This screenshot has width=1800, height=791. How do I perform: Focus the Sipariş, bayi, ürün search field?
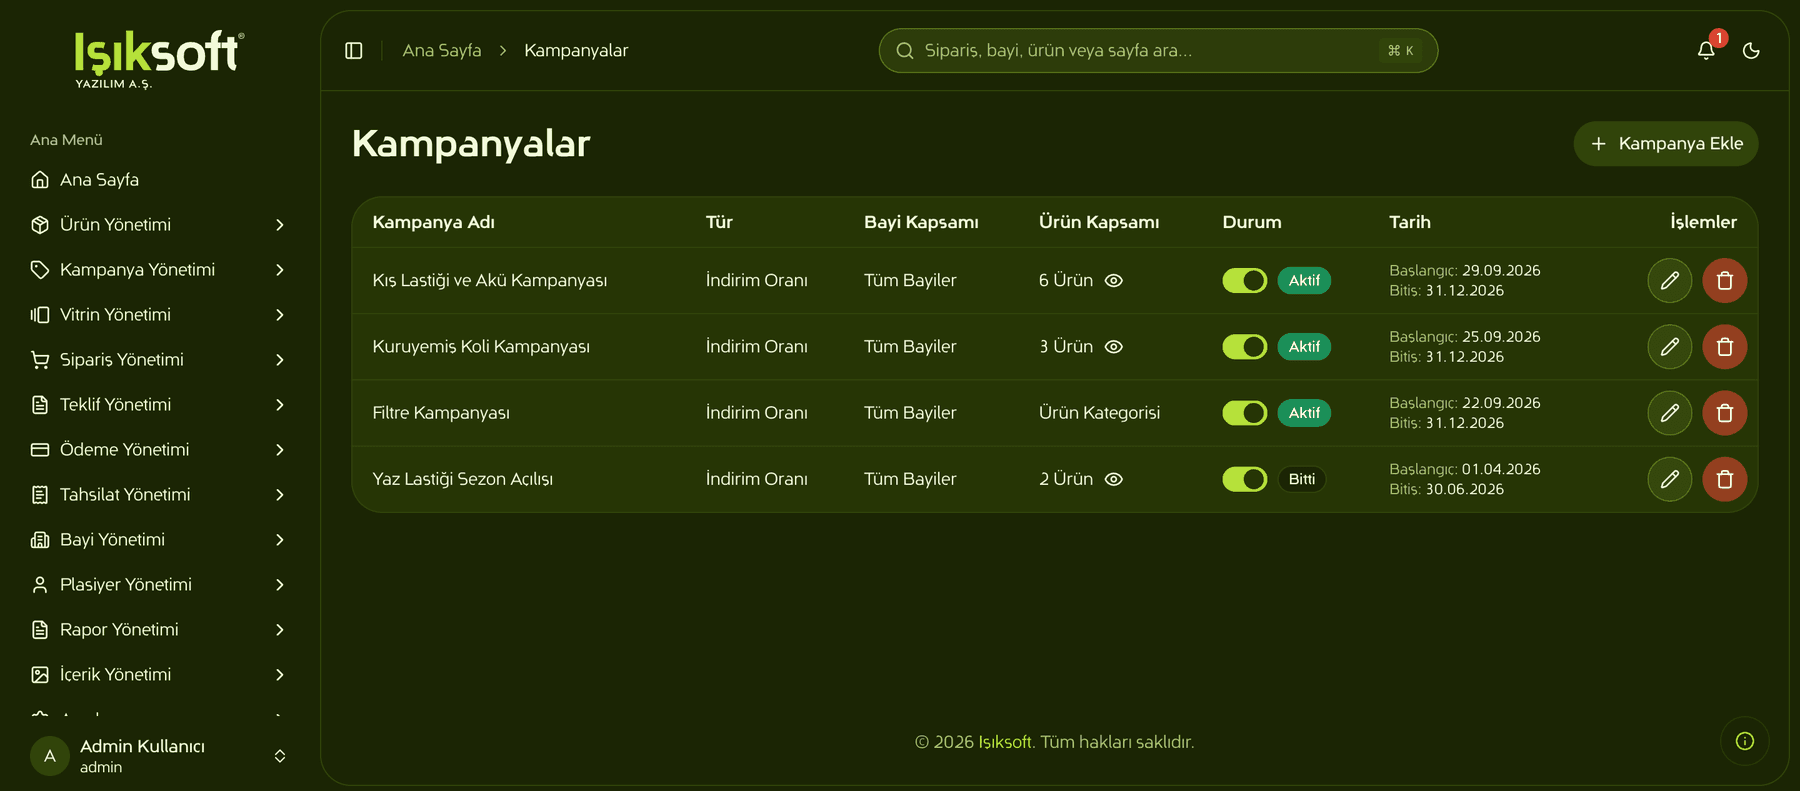(x=1158, y=51)
